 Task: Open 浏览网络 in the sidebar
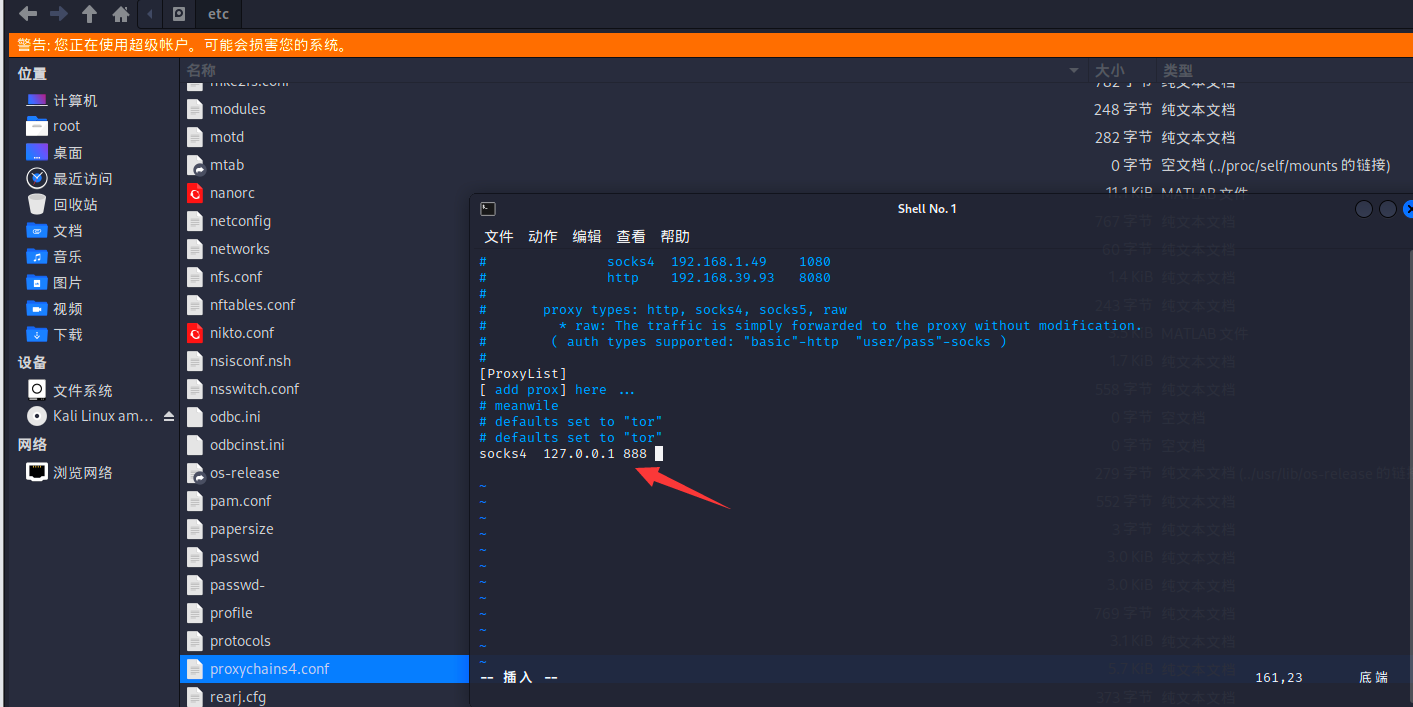point(82,473)
